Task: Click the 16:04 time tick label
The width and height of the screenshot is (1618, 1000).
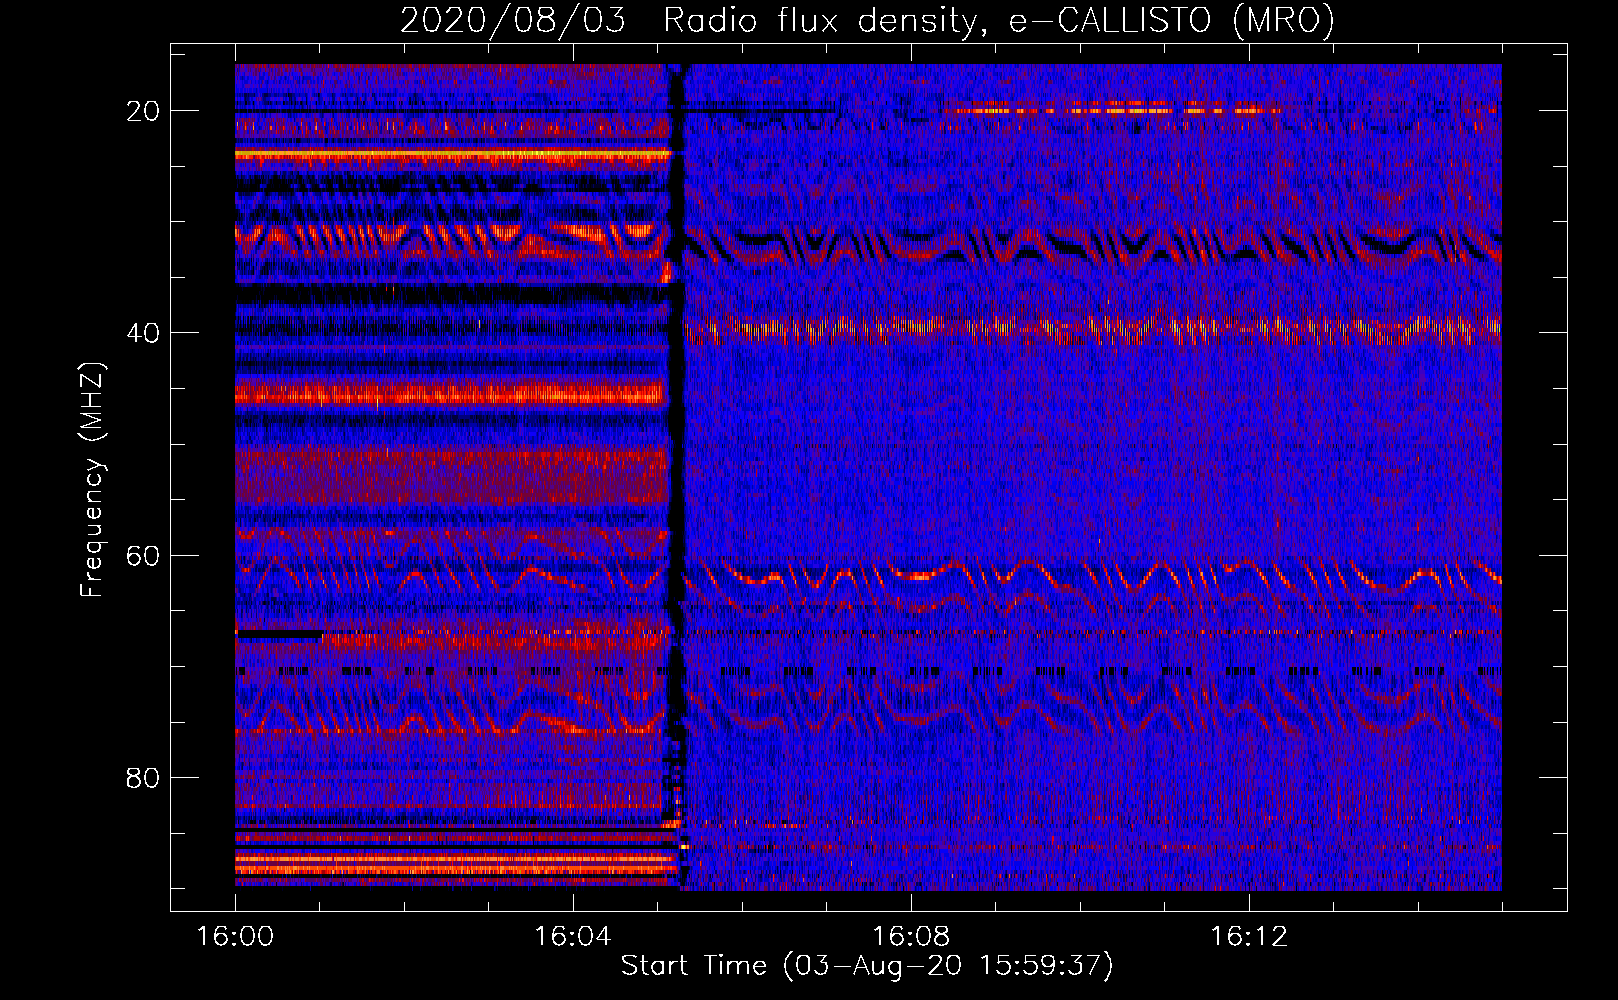Action: [x=573, y=937]
